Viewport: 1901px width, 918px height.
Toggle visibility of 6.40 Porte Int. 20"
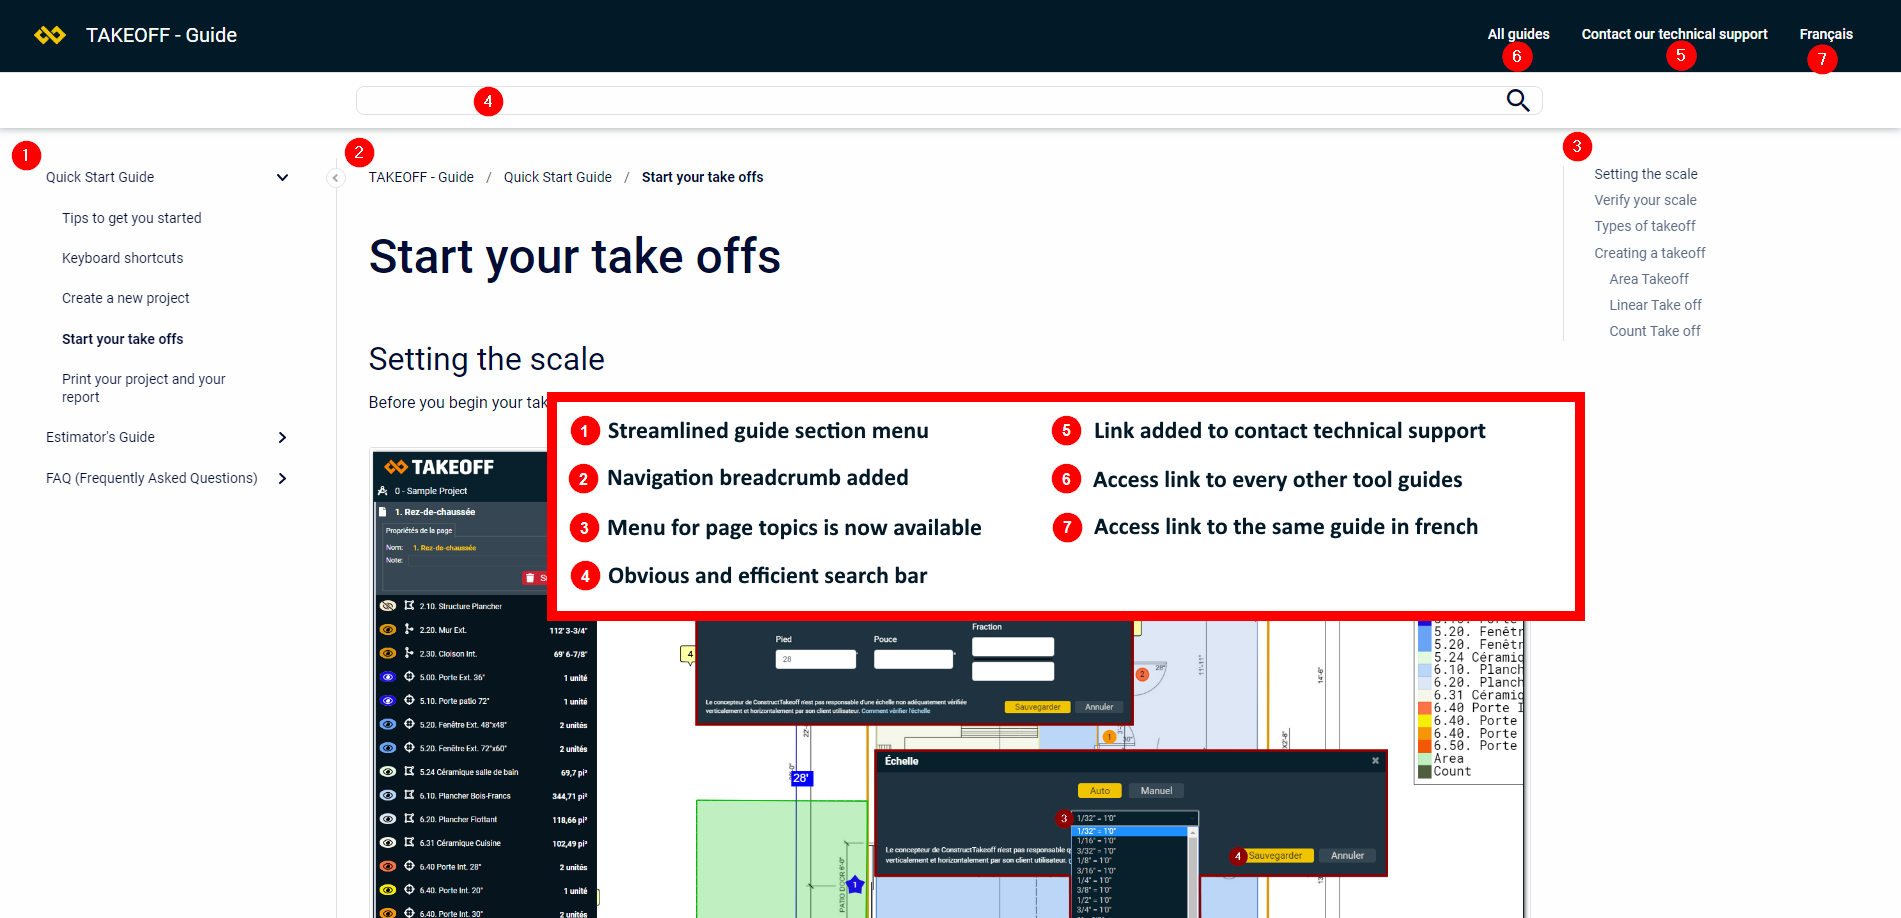pyautogui.click(x=388, y=890)
